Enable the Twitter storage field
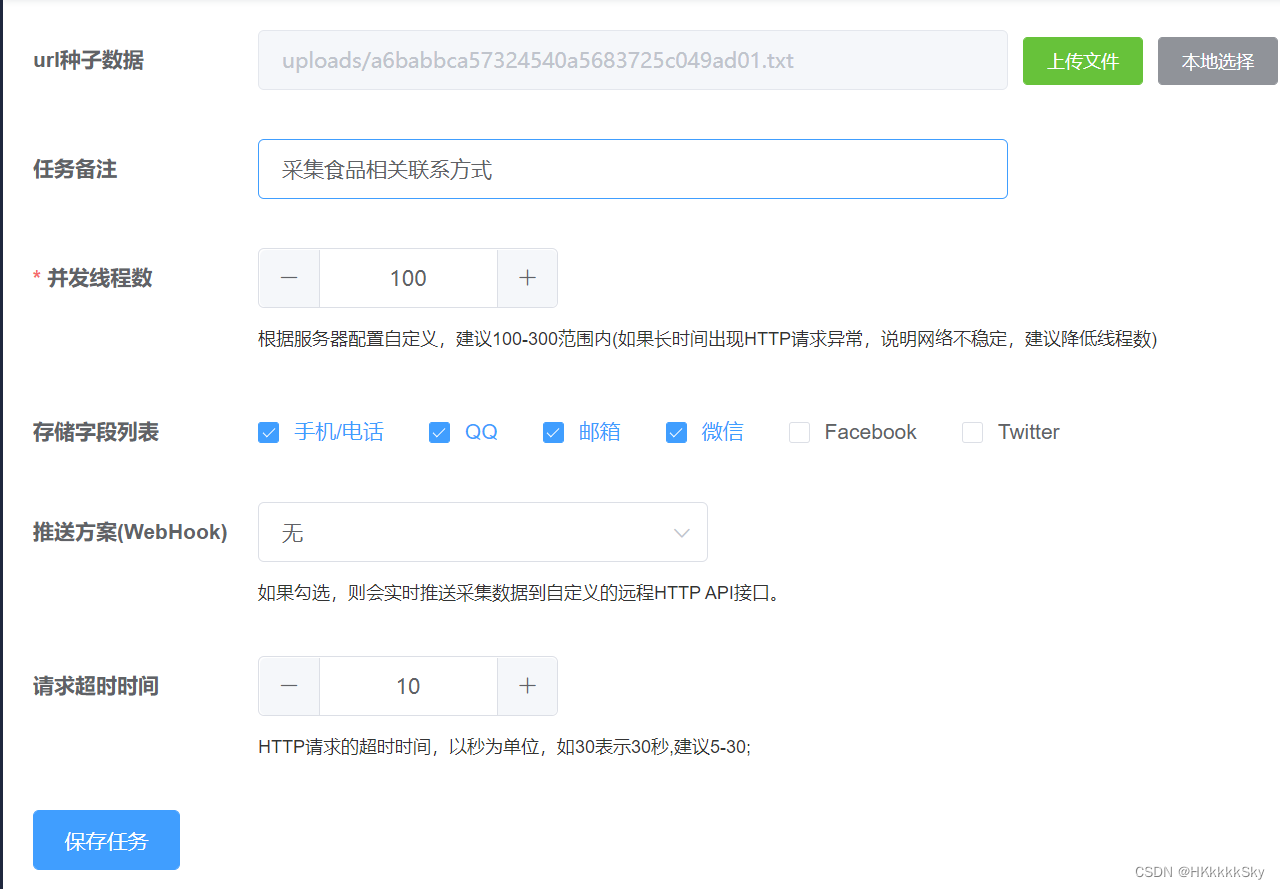This screenshot has width=1280, height=889. pyautogui.click(x=972, y=432)
